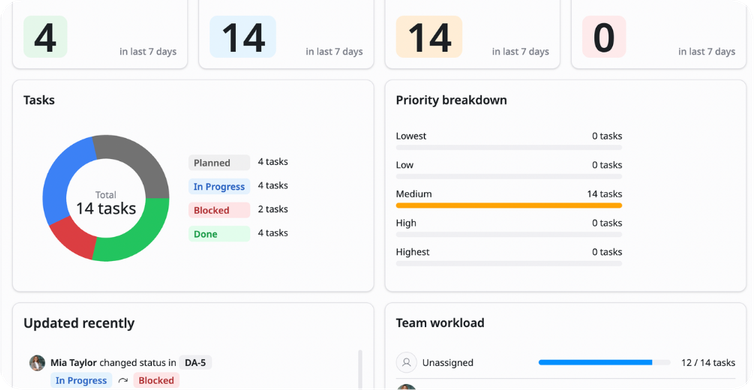The height and width of the screenshot is (390, 755).
Task: Click the status change arrow icon
Action: [123, 380]
